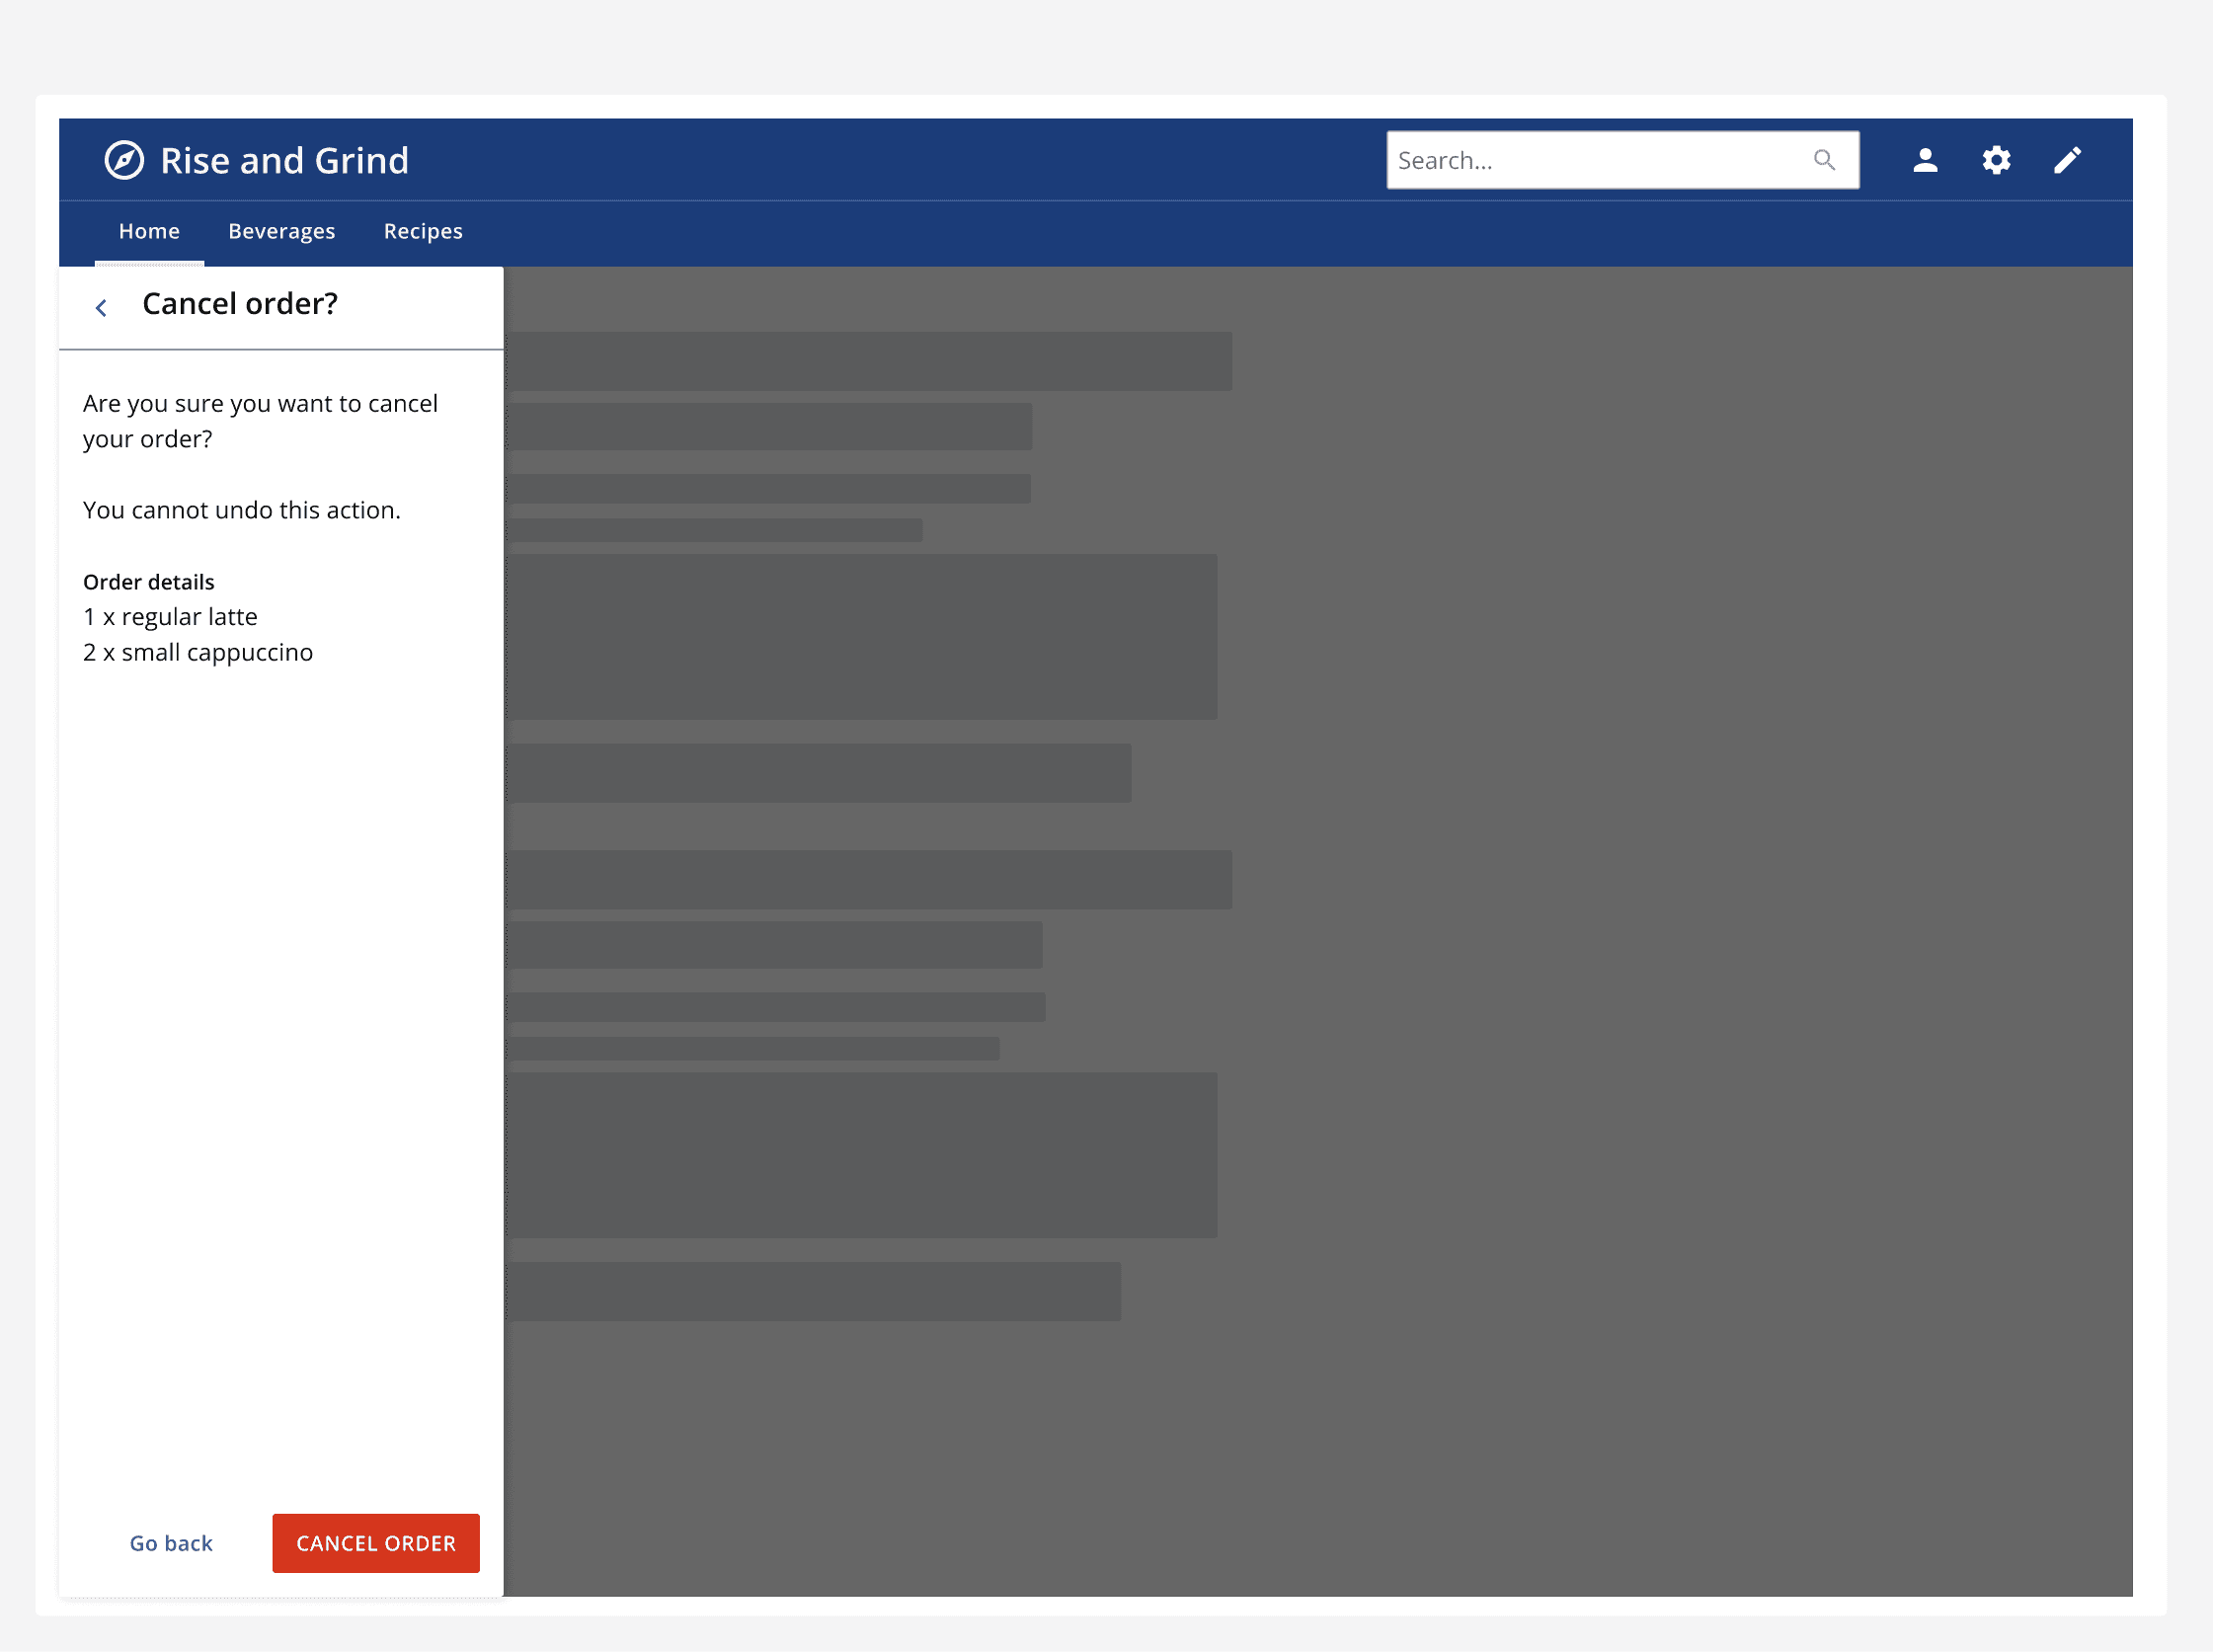Open the settings gear icon

(1996, 160)
